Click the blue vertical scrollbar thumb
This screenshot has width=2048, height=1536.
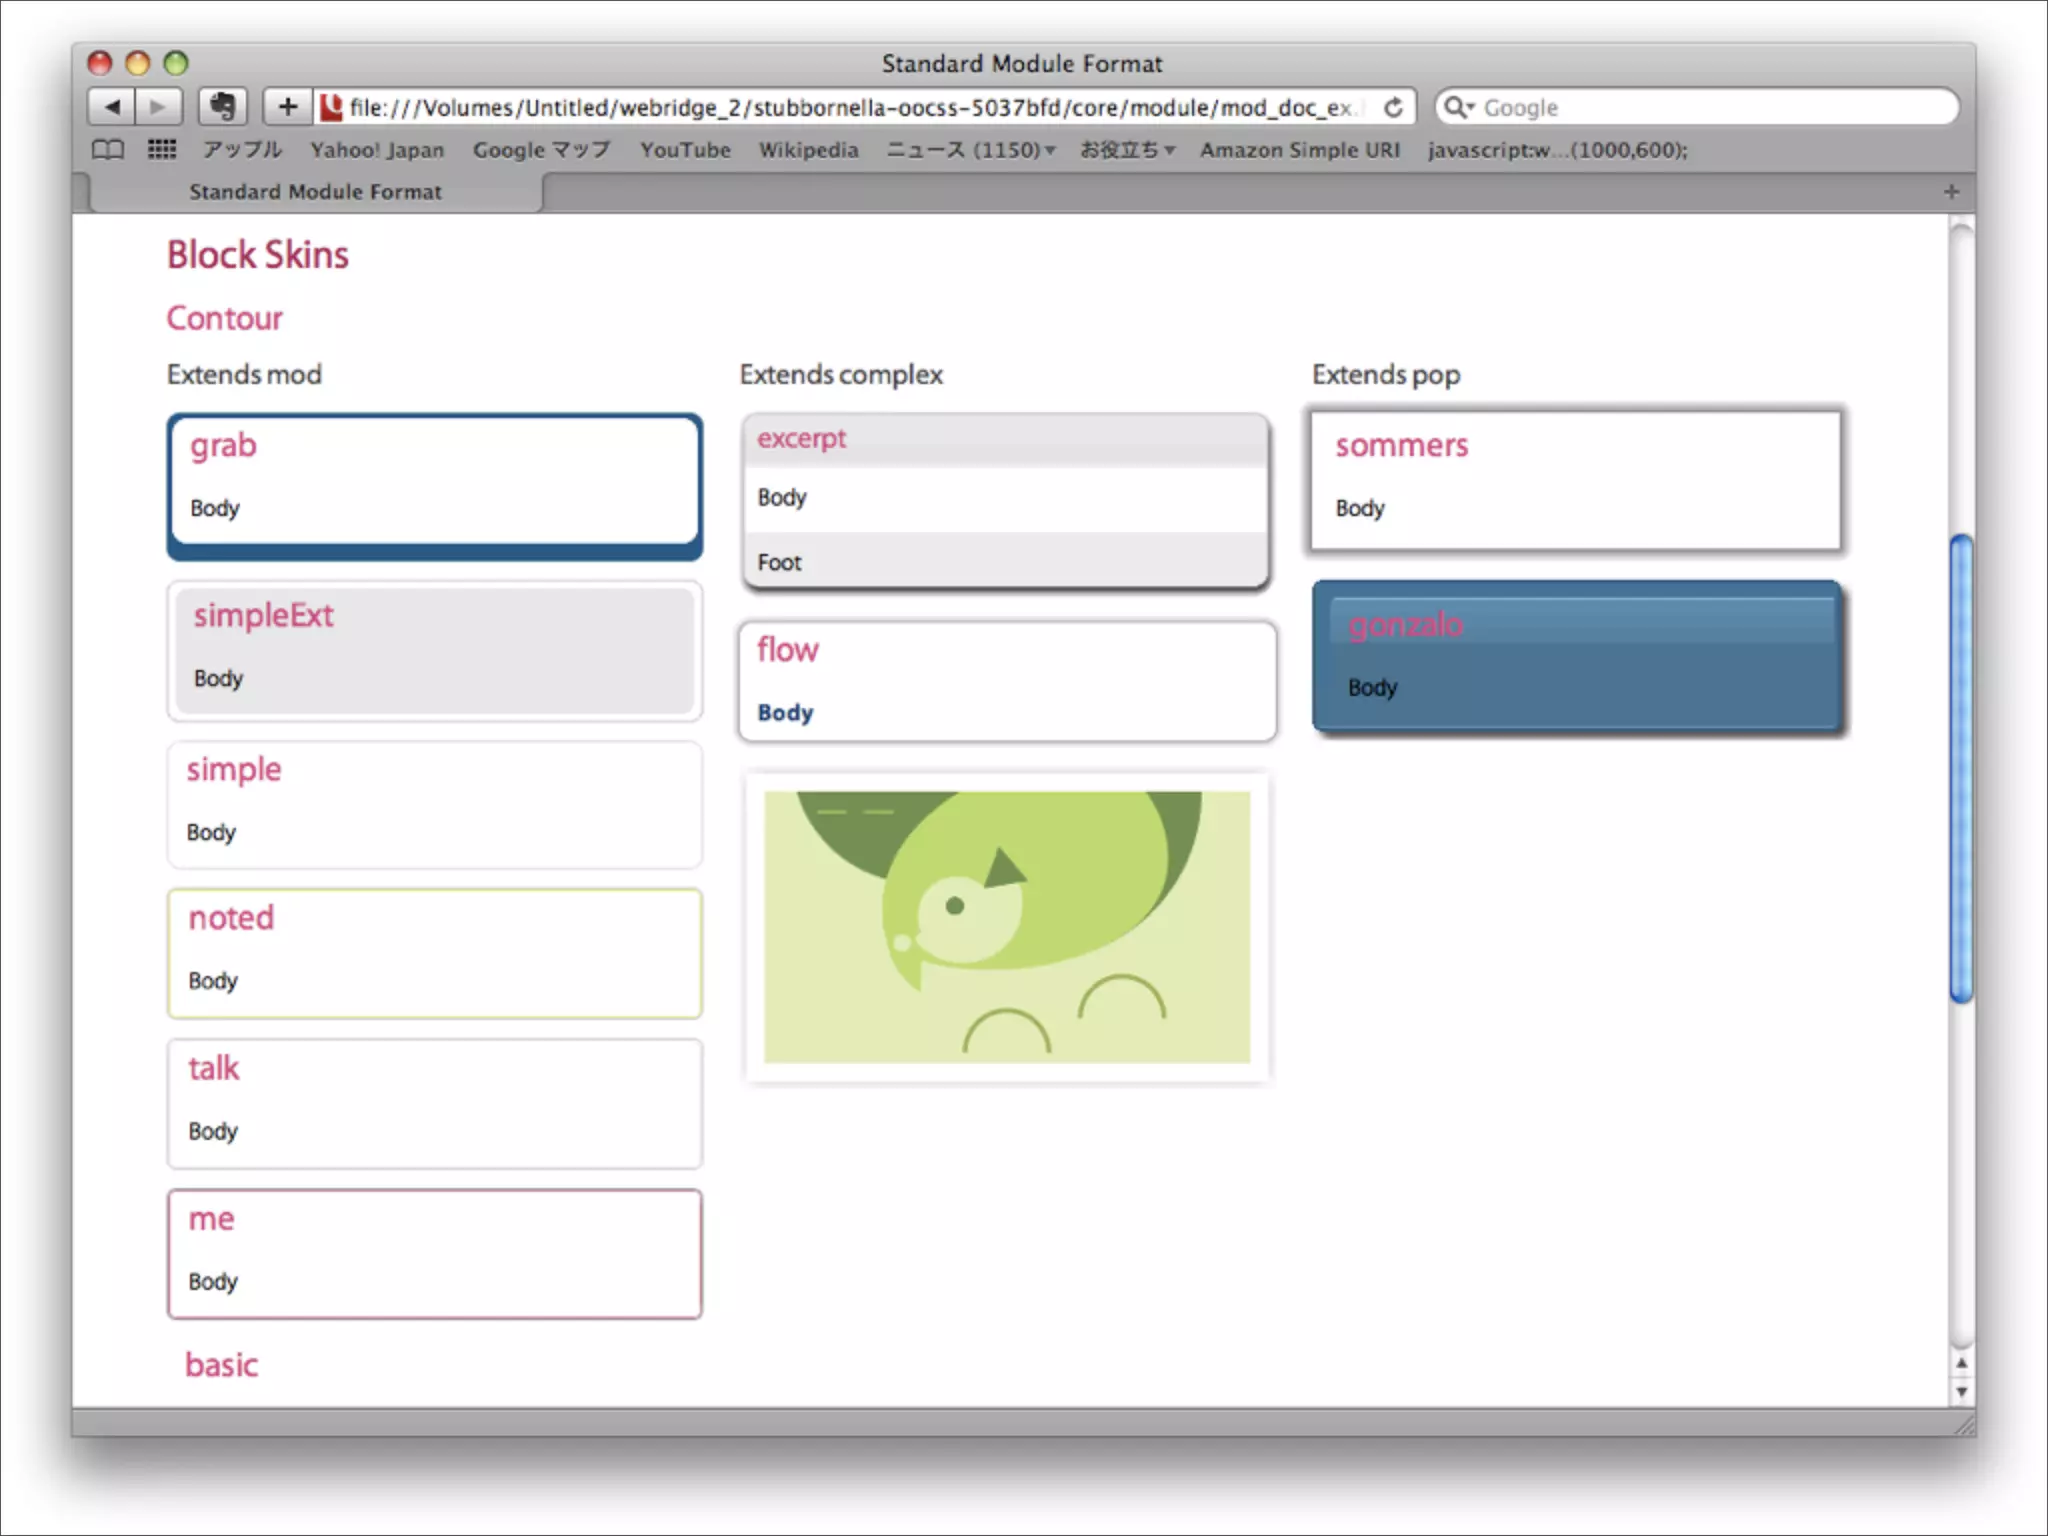point(1961,768)
